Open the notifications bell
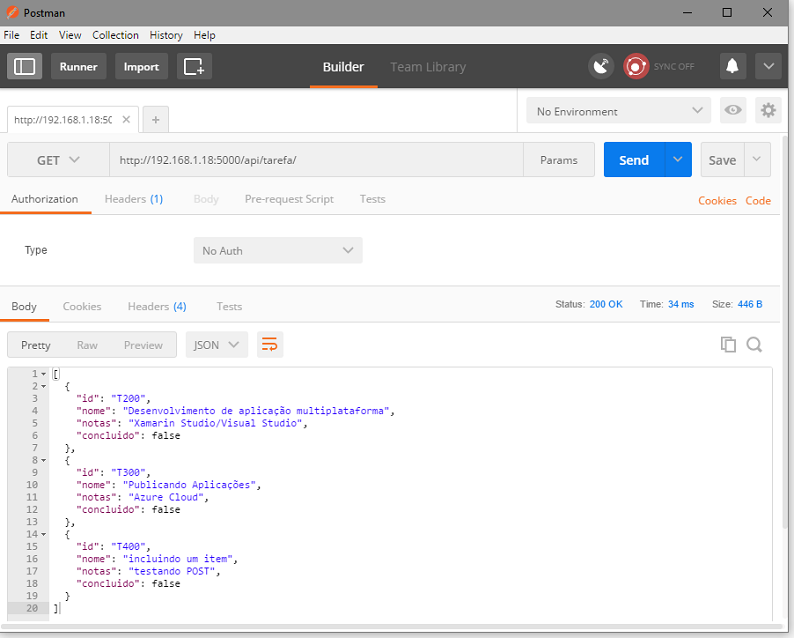 (x=733, y=66)
